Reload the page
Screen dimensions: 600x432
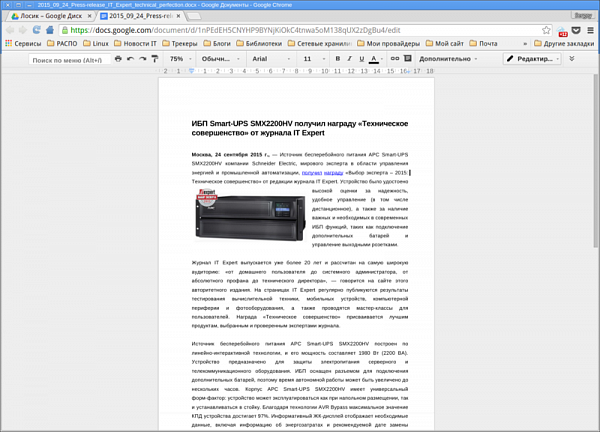pyautogui.click(x=36, y=30)
